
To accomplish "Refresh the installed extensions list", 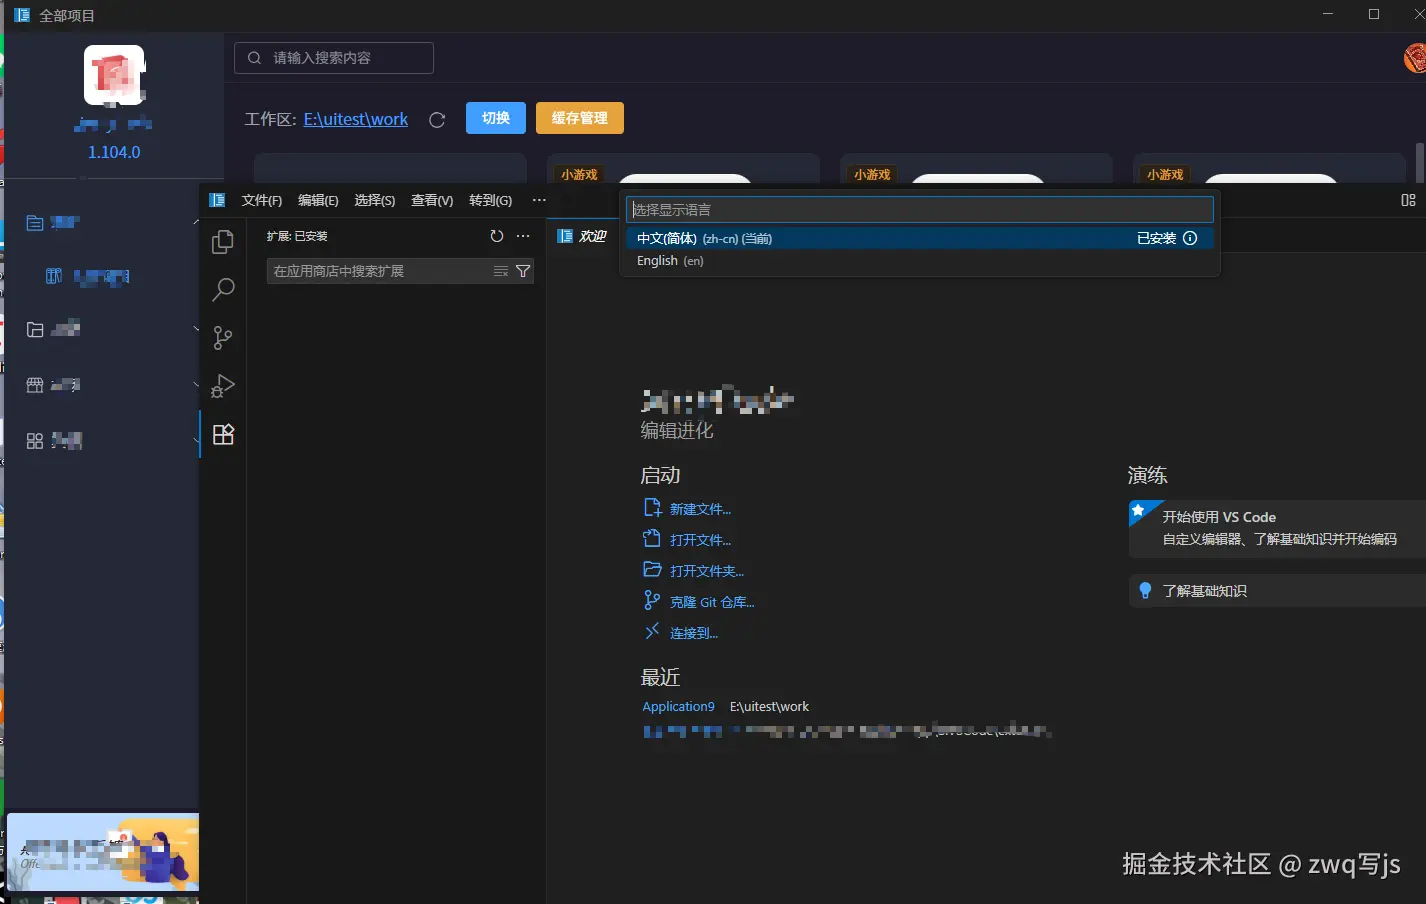I will tap(497, 236).
